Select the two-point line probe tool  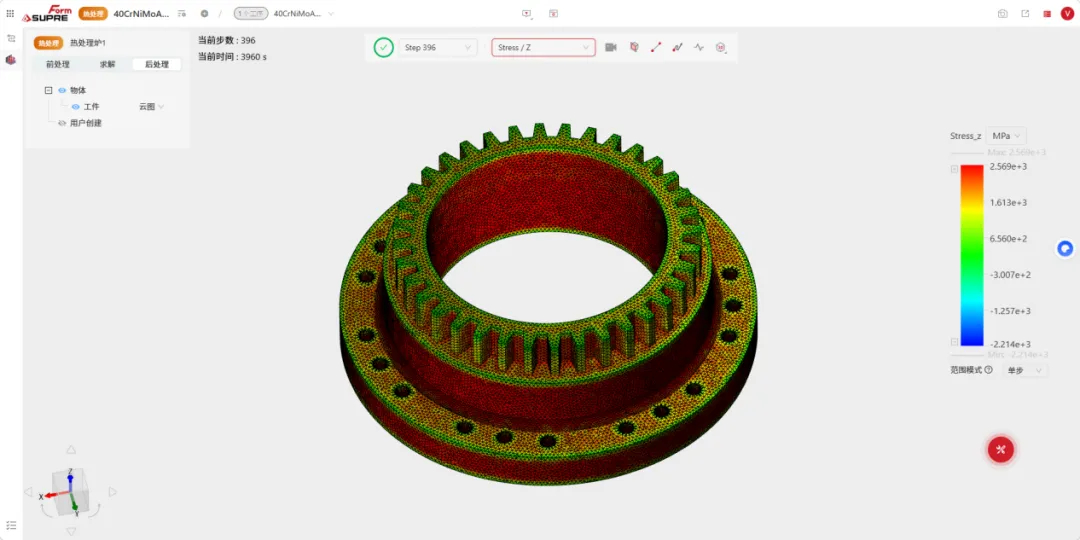click(x=656, y=48)
